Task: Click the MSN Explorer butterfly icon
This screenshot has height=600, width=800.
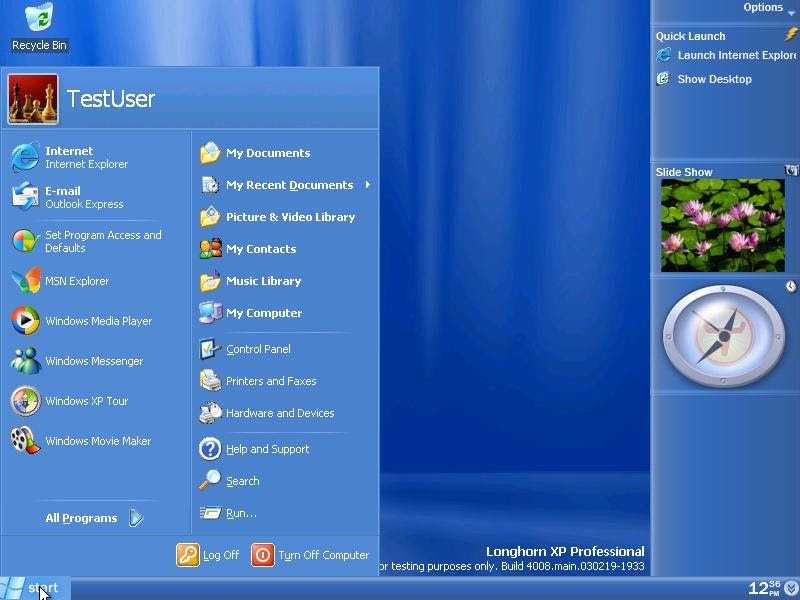Action: pyautogui.click(x=26, y=281)
